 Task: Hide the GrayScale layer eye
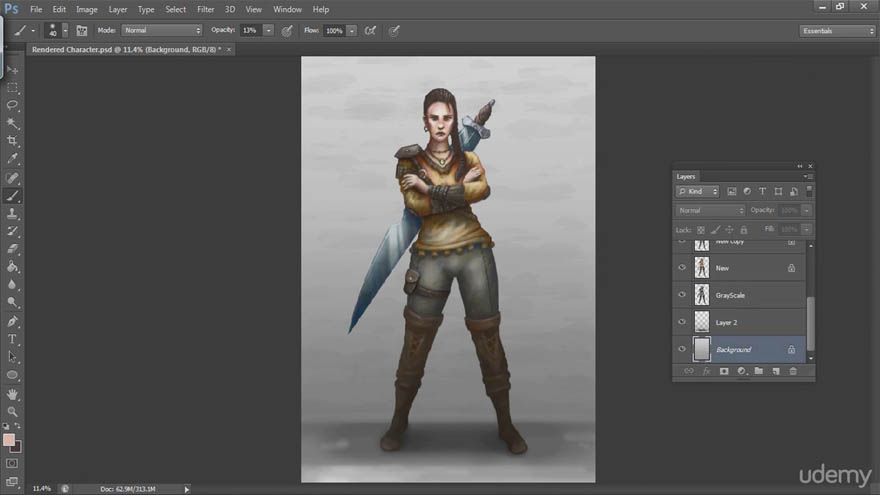[682, 295]
